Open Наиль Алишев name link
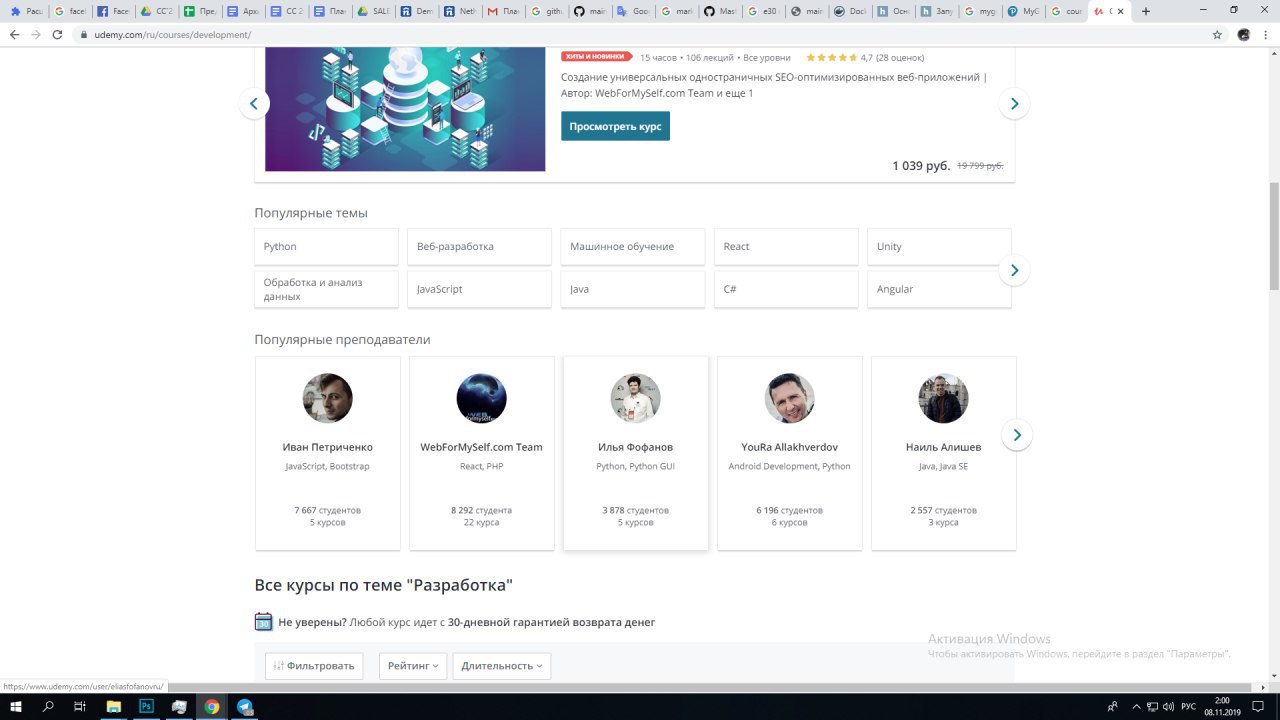This screenshot has width=1280, height=720. pyautogui.click(x=944, y=447)
